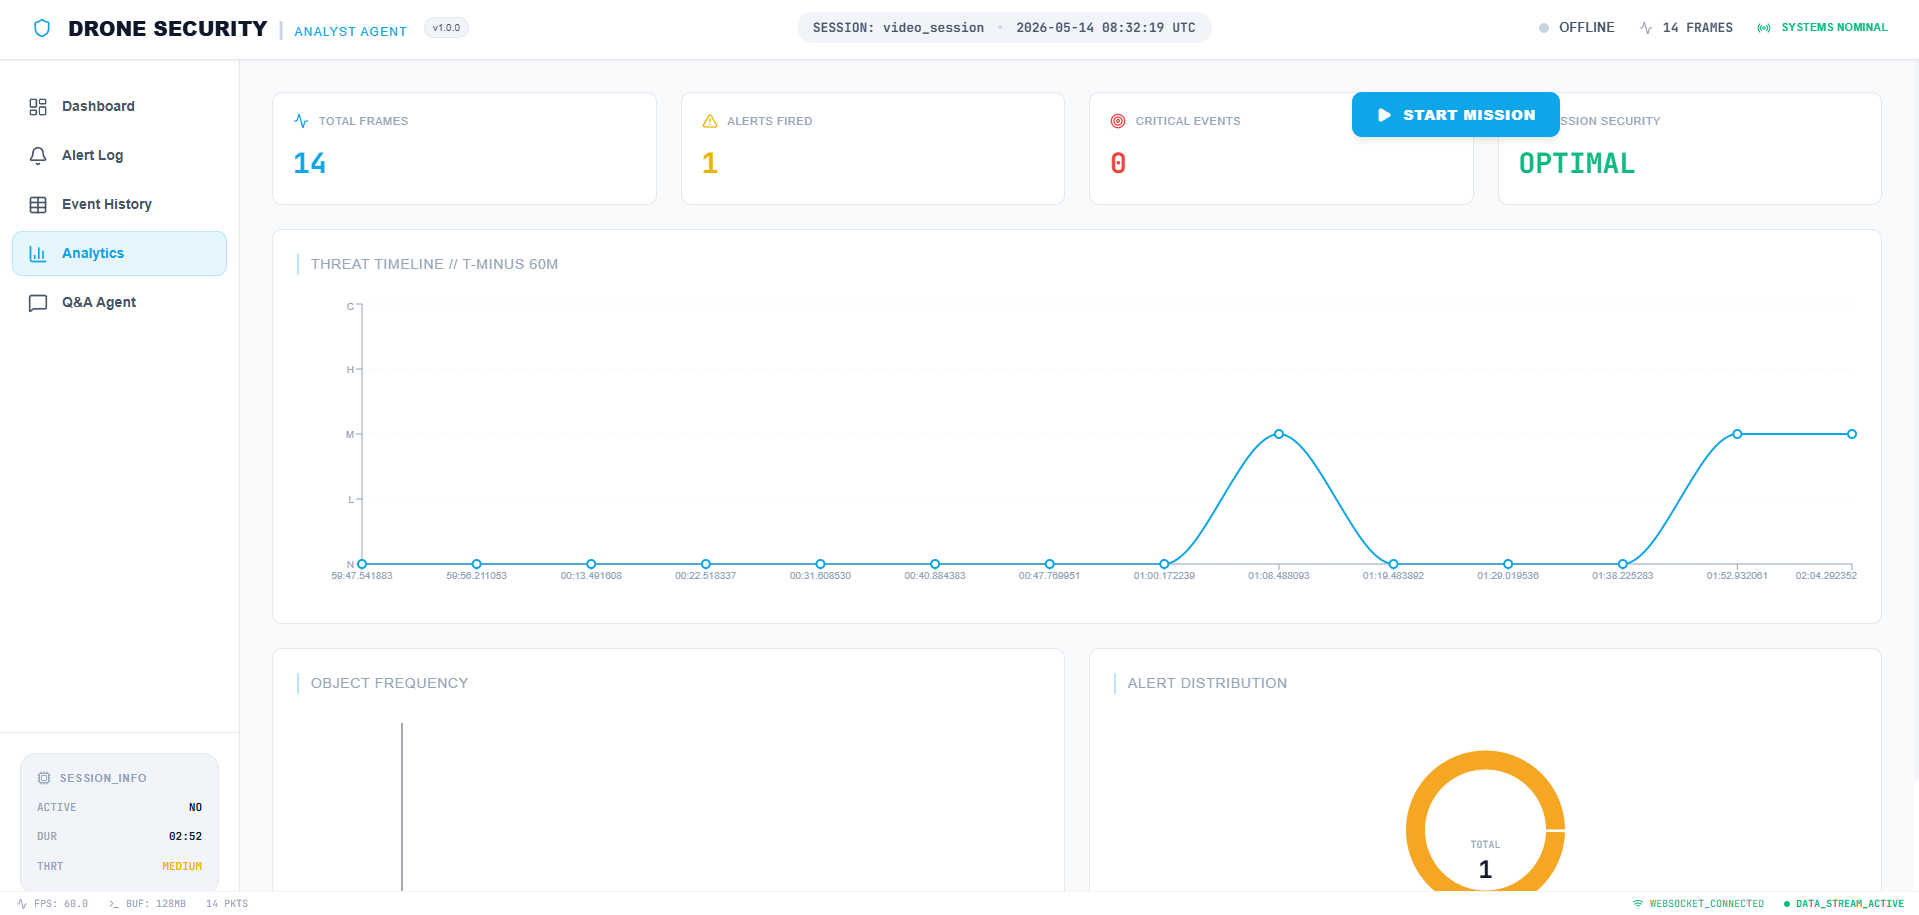Viewport: 1919px width, 915px height.
Task: Click the Critical Events value "0"
Action: tap(1118, 163)
